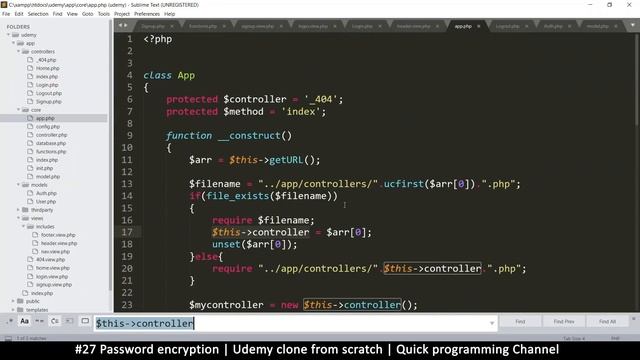Toggle highlight matches option
This screenshot has height=360, width=640.
click(x=85, y=321)
